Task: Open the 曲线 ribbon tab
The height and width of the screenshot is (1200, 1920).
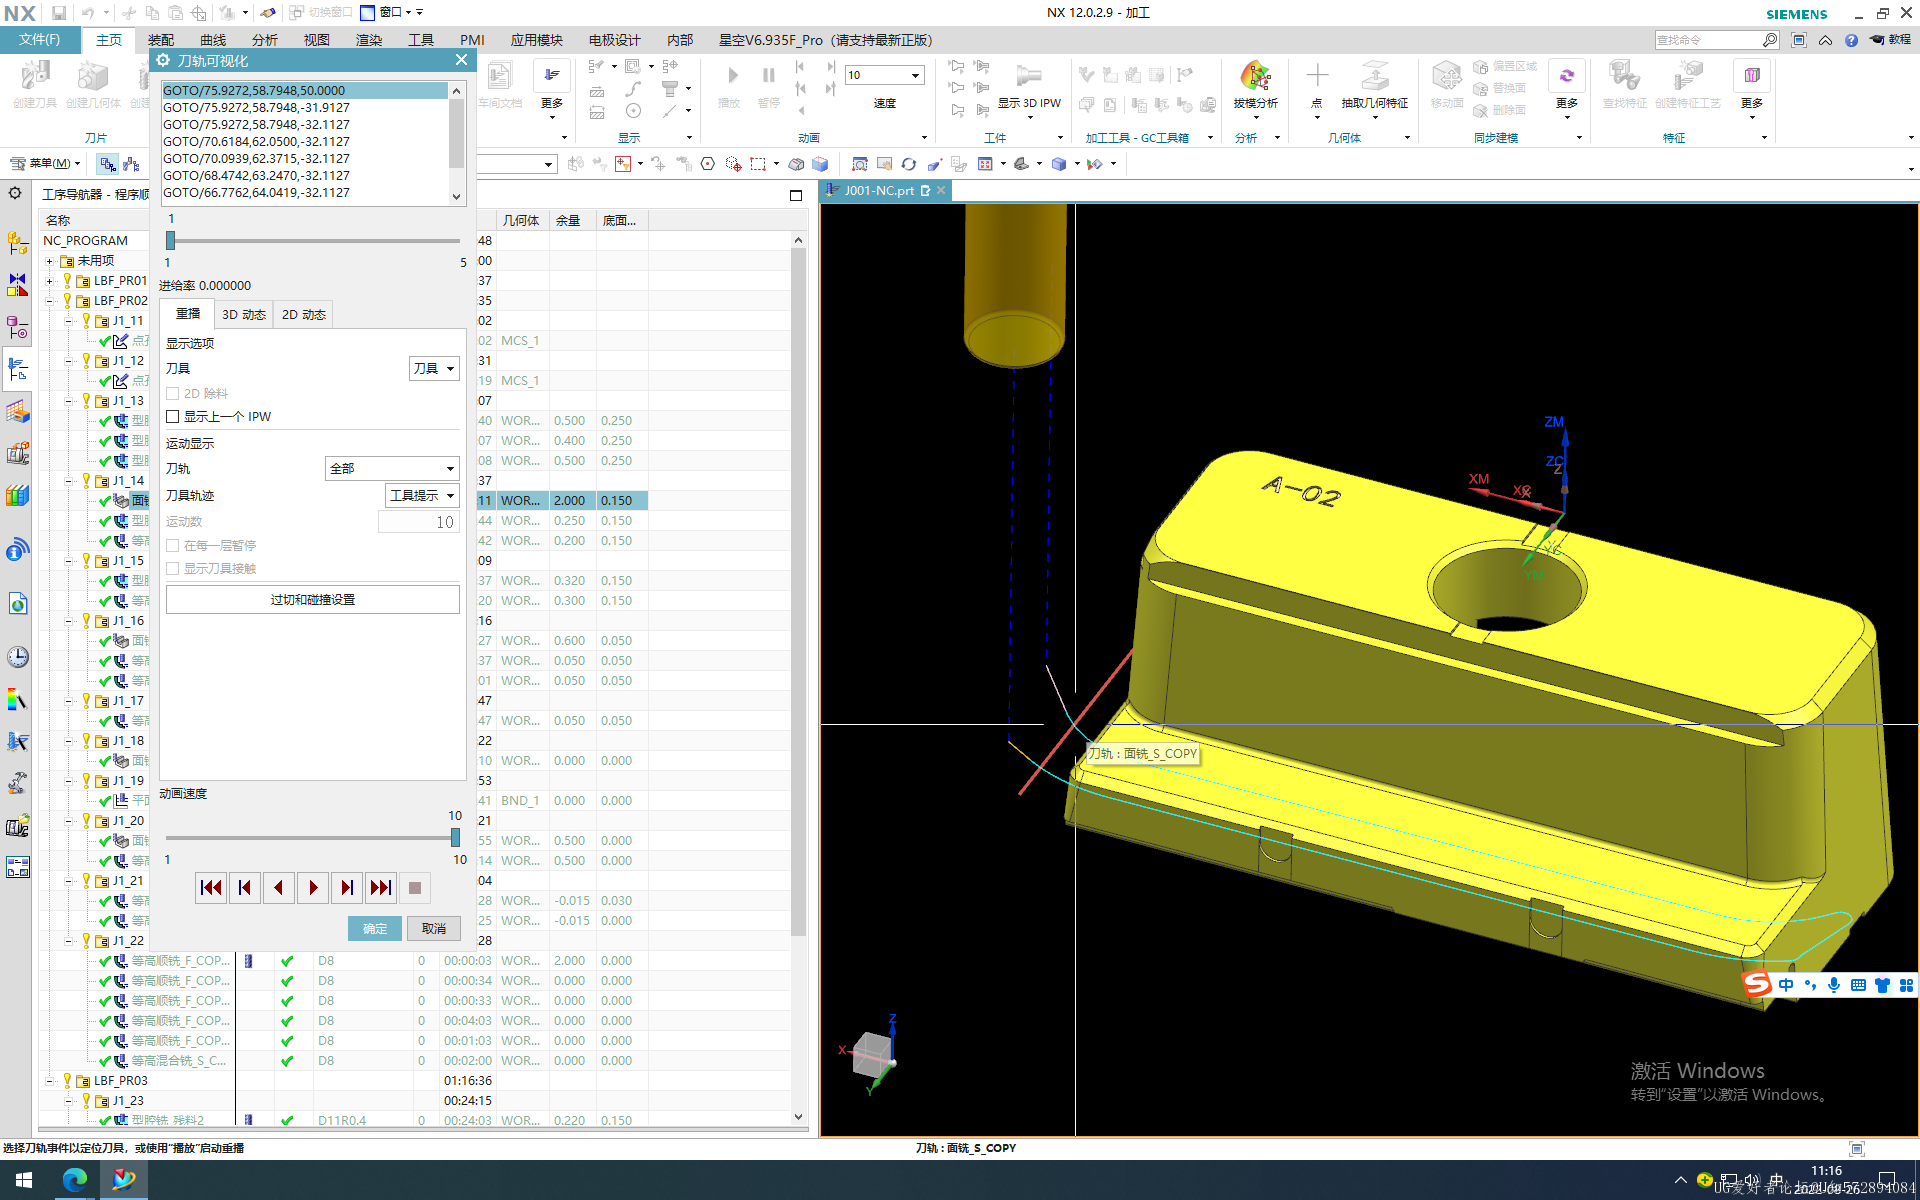Action: click(213, 40)
